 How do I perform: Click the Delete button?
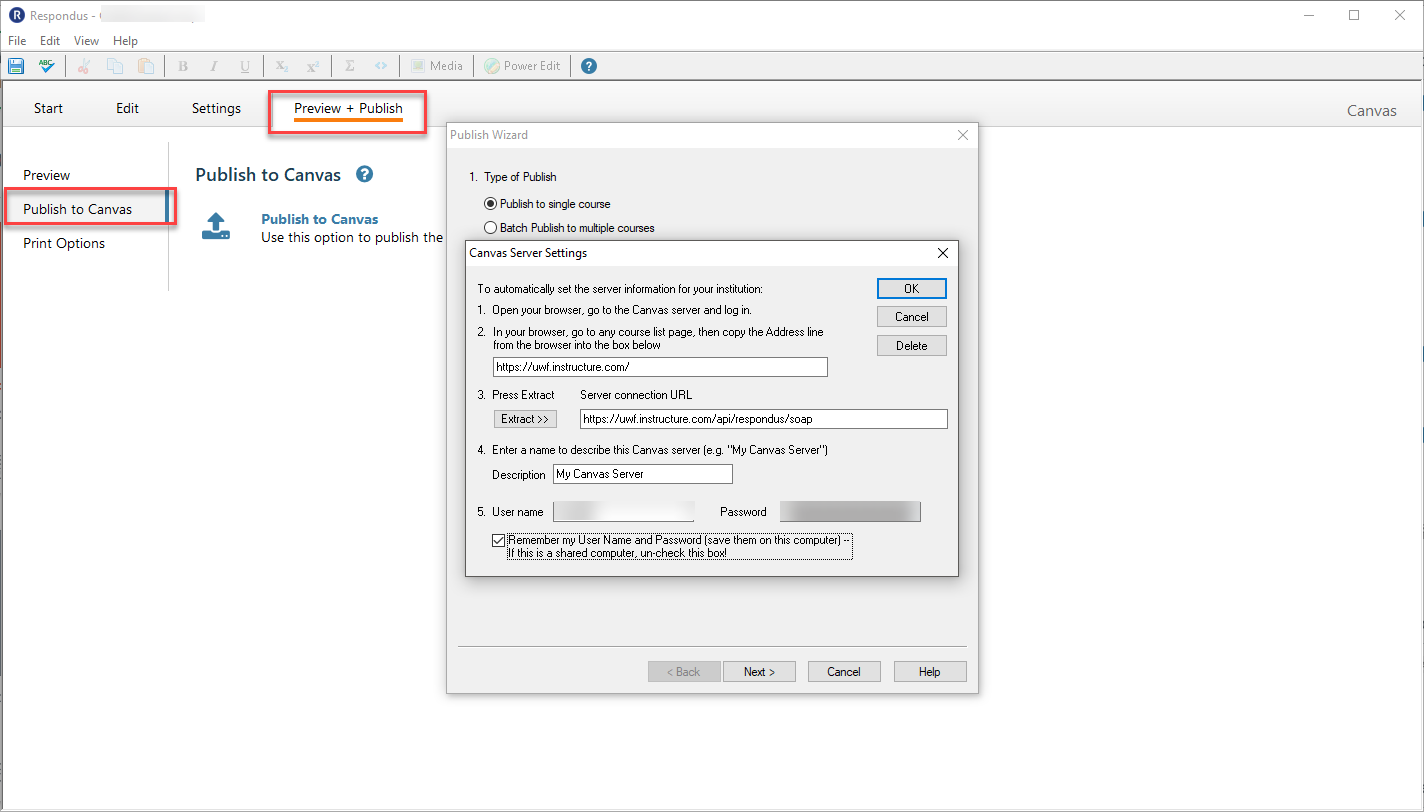tap(912, 346)
